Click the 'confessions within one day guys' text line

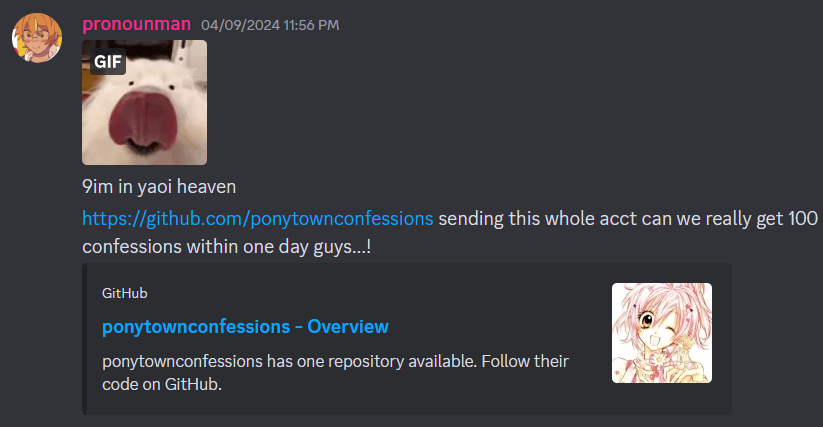click(227, 247)
